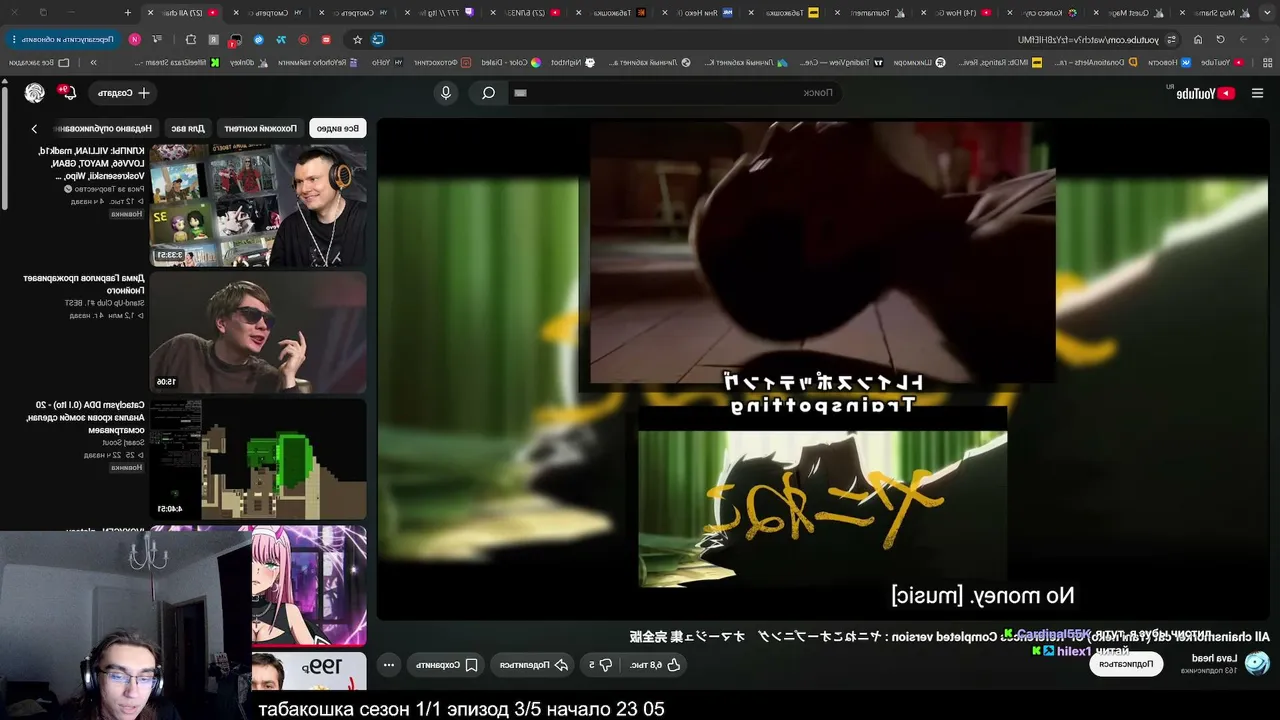Go forward using the browser forward arrow
1280x720 pixels.
[x=1243, y=39]
